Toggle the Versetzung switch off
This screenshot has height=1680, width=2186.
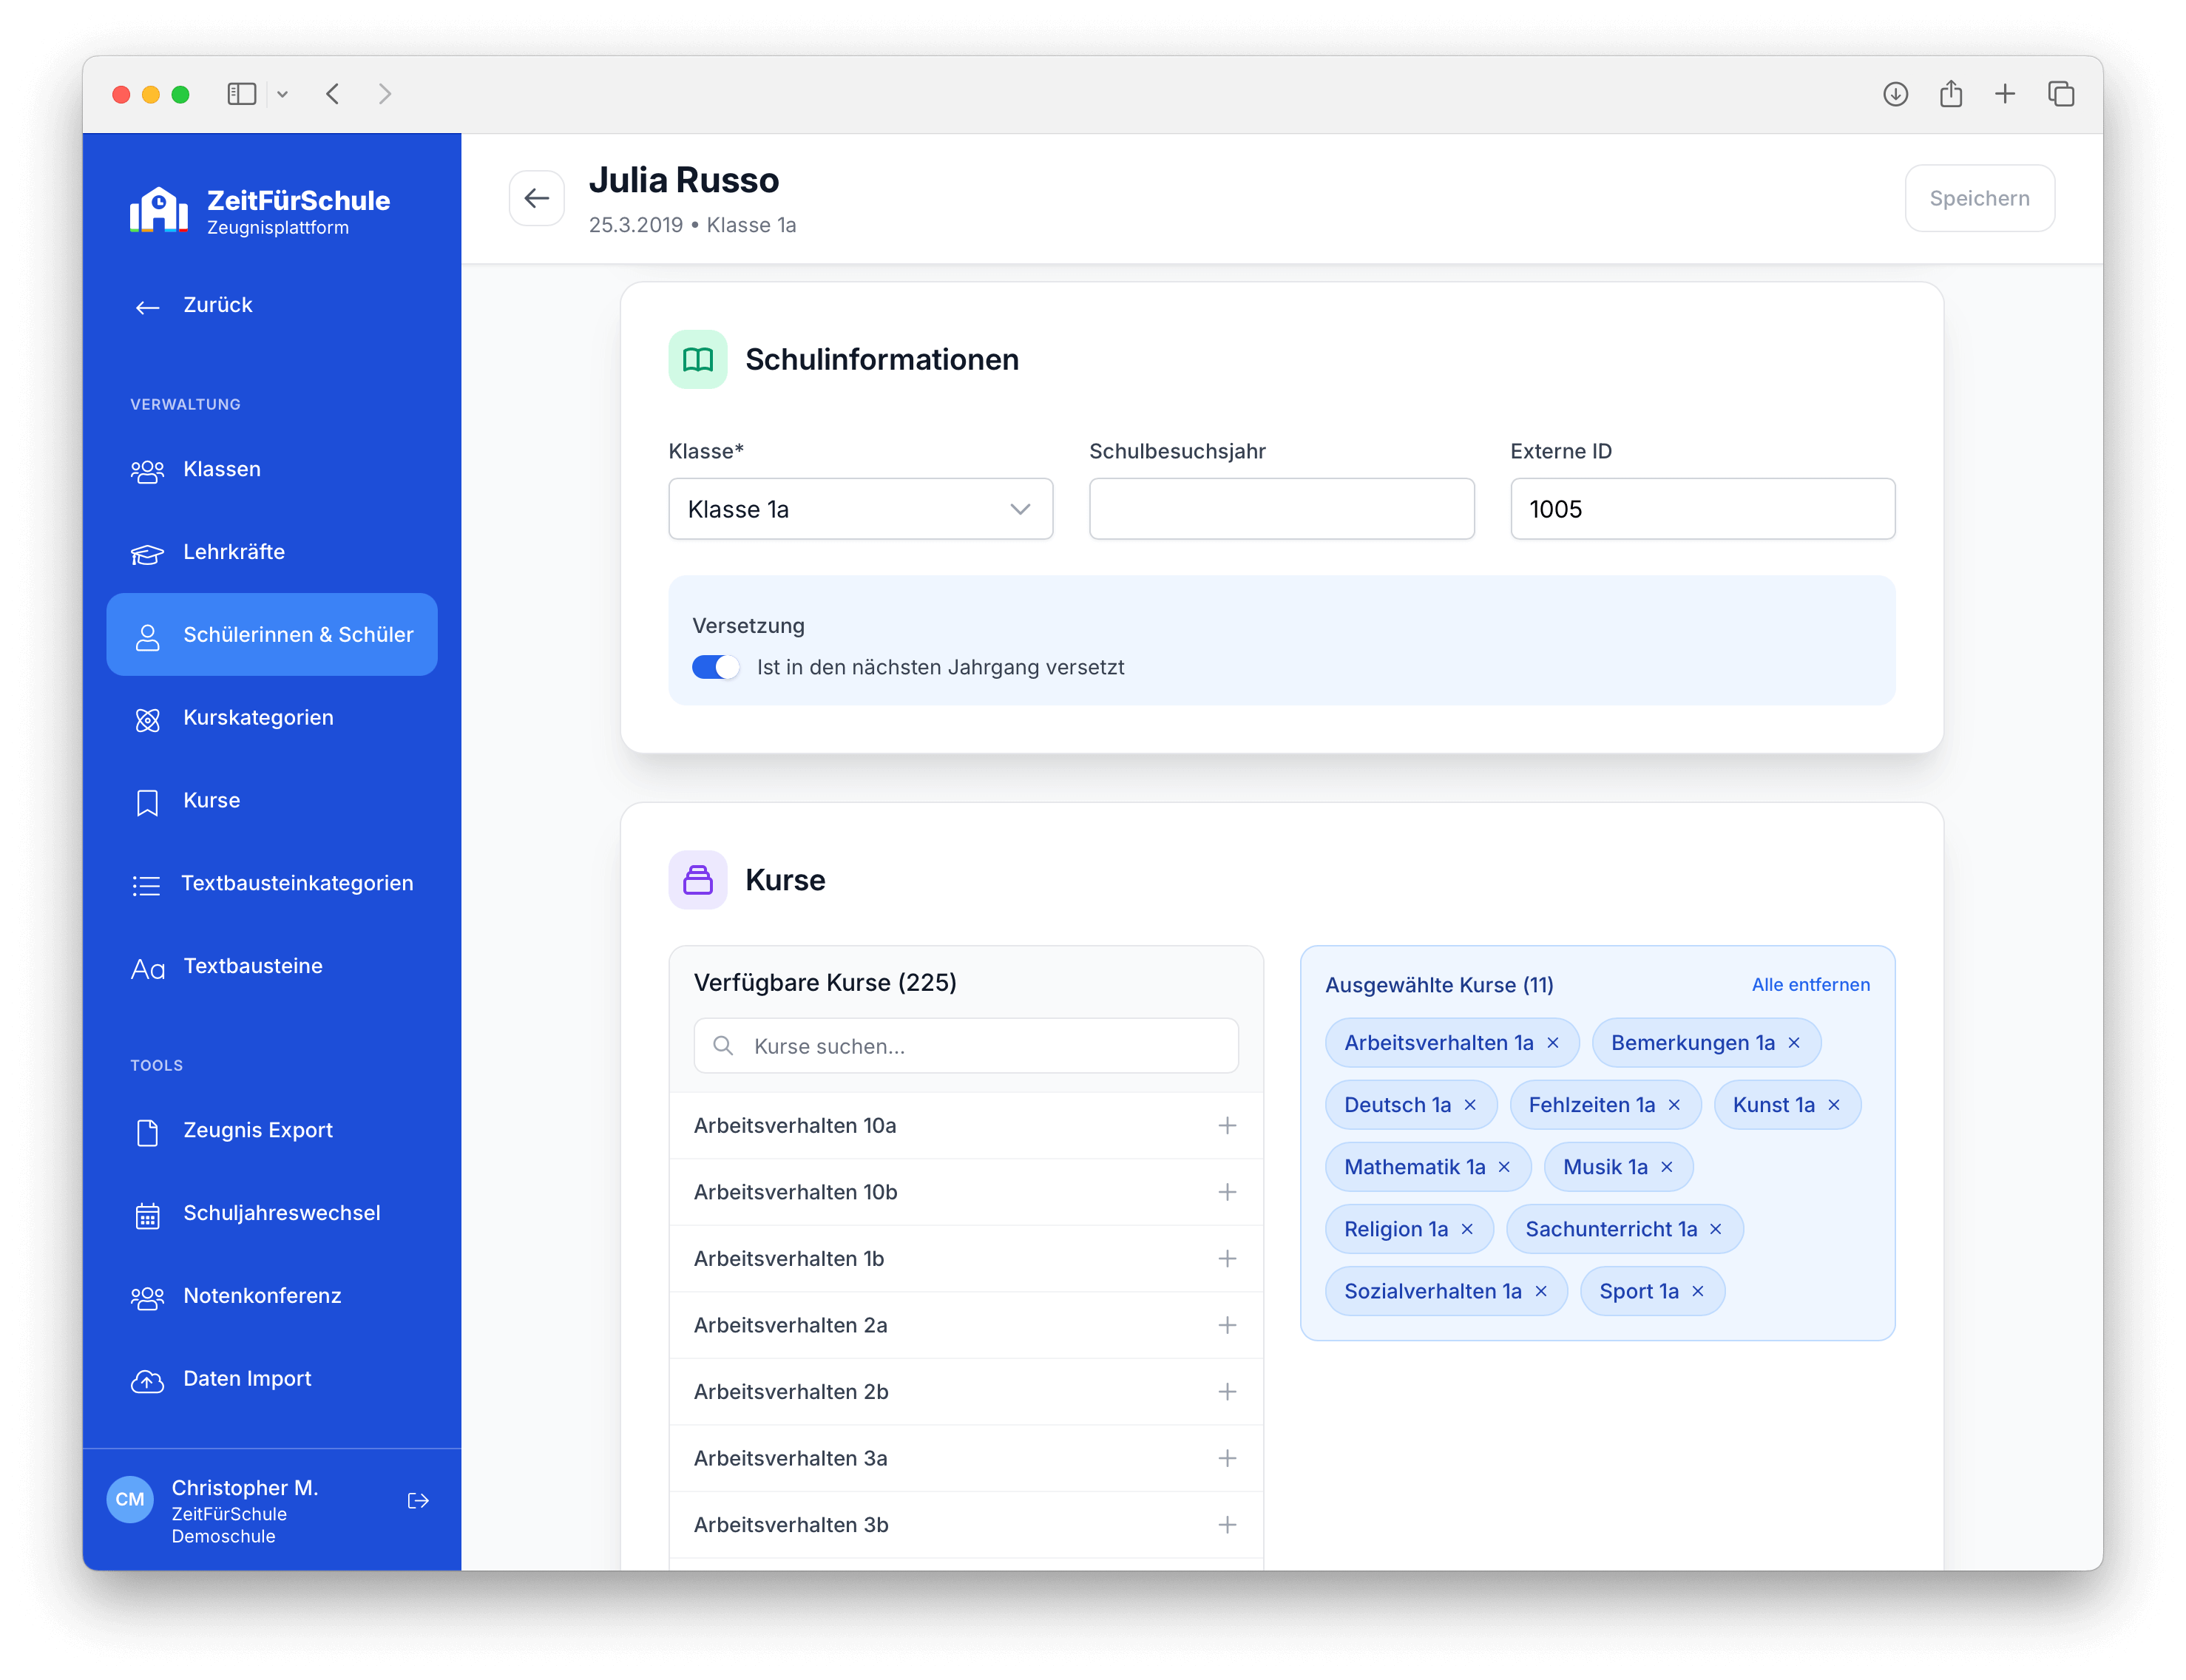(x=716, y=667)
